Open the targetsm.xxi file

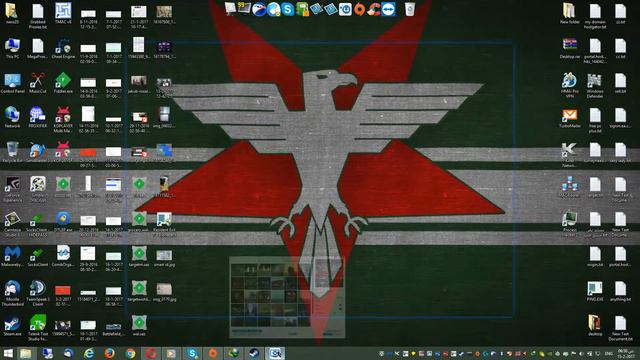pyautogui.click(x=139, y=256)
